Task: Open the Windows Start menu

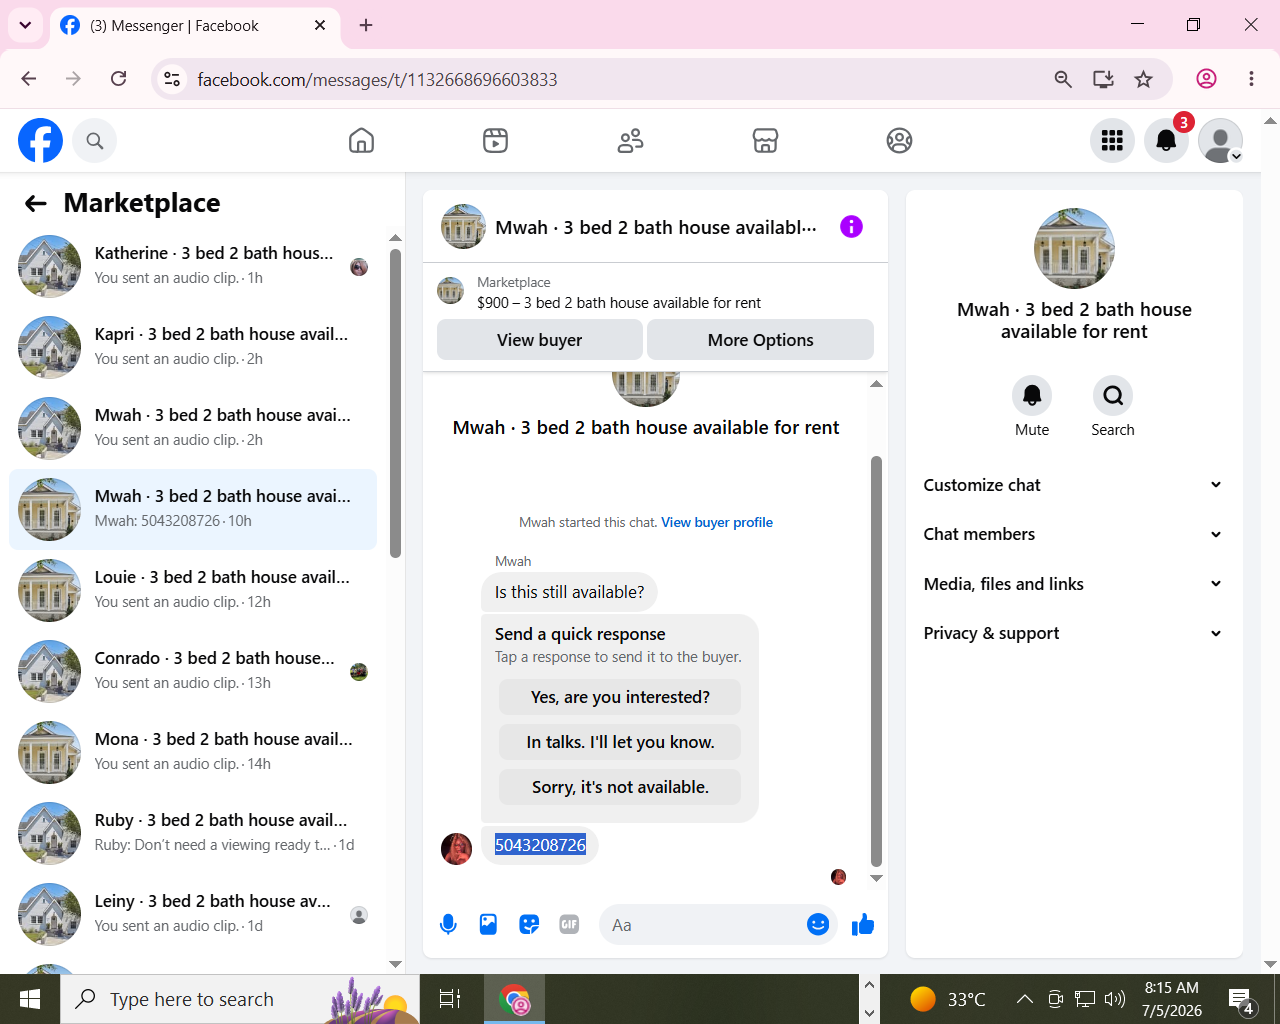Action: tap(30, 998)
